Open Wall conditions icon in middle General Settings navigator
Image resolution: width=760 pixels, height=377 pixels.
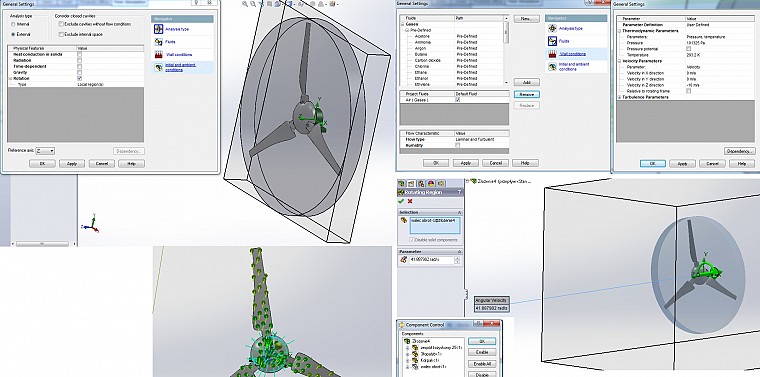[x=552, y=54]
